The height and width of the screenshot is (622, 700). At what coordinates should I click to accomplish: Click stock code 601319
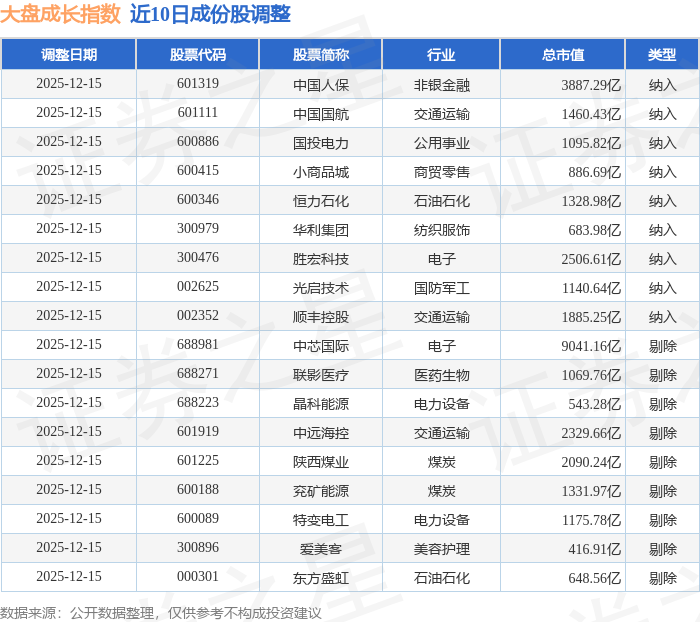click(x=198, y=83)
